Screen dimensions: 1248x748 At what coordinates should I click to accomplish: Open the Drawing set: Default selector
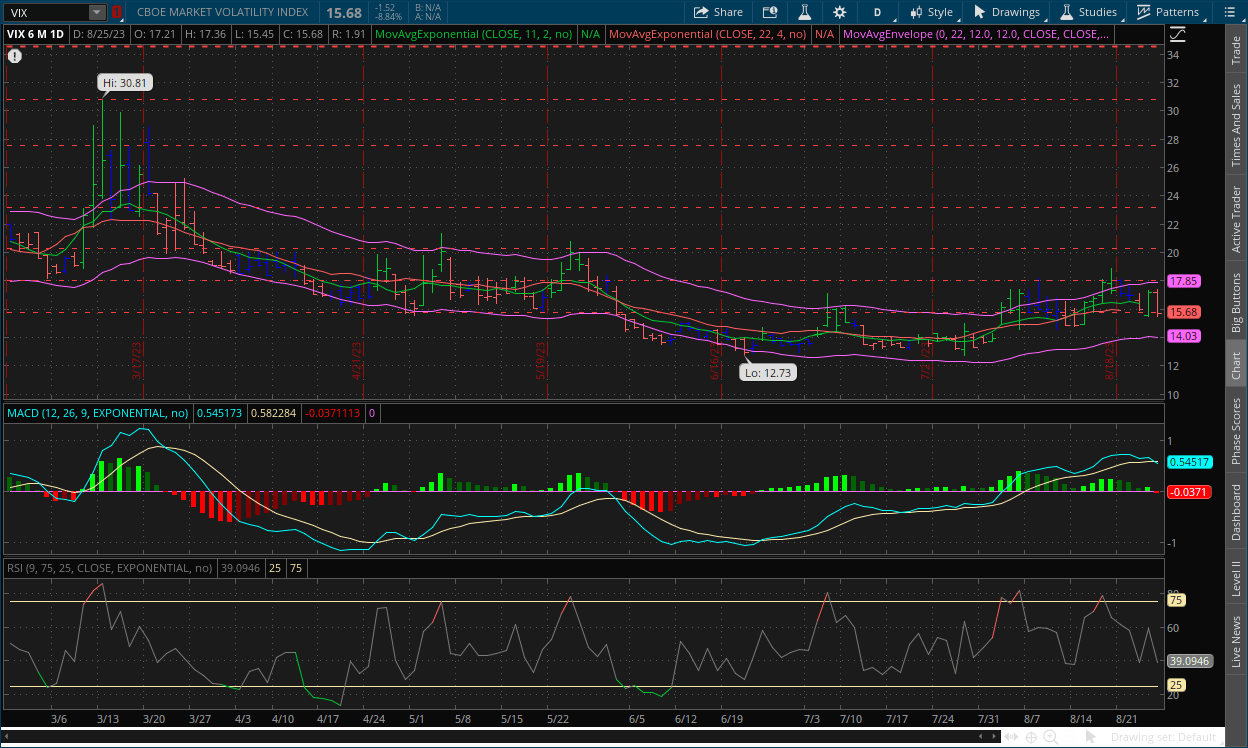click(1168, 738)
